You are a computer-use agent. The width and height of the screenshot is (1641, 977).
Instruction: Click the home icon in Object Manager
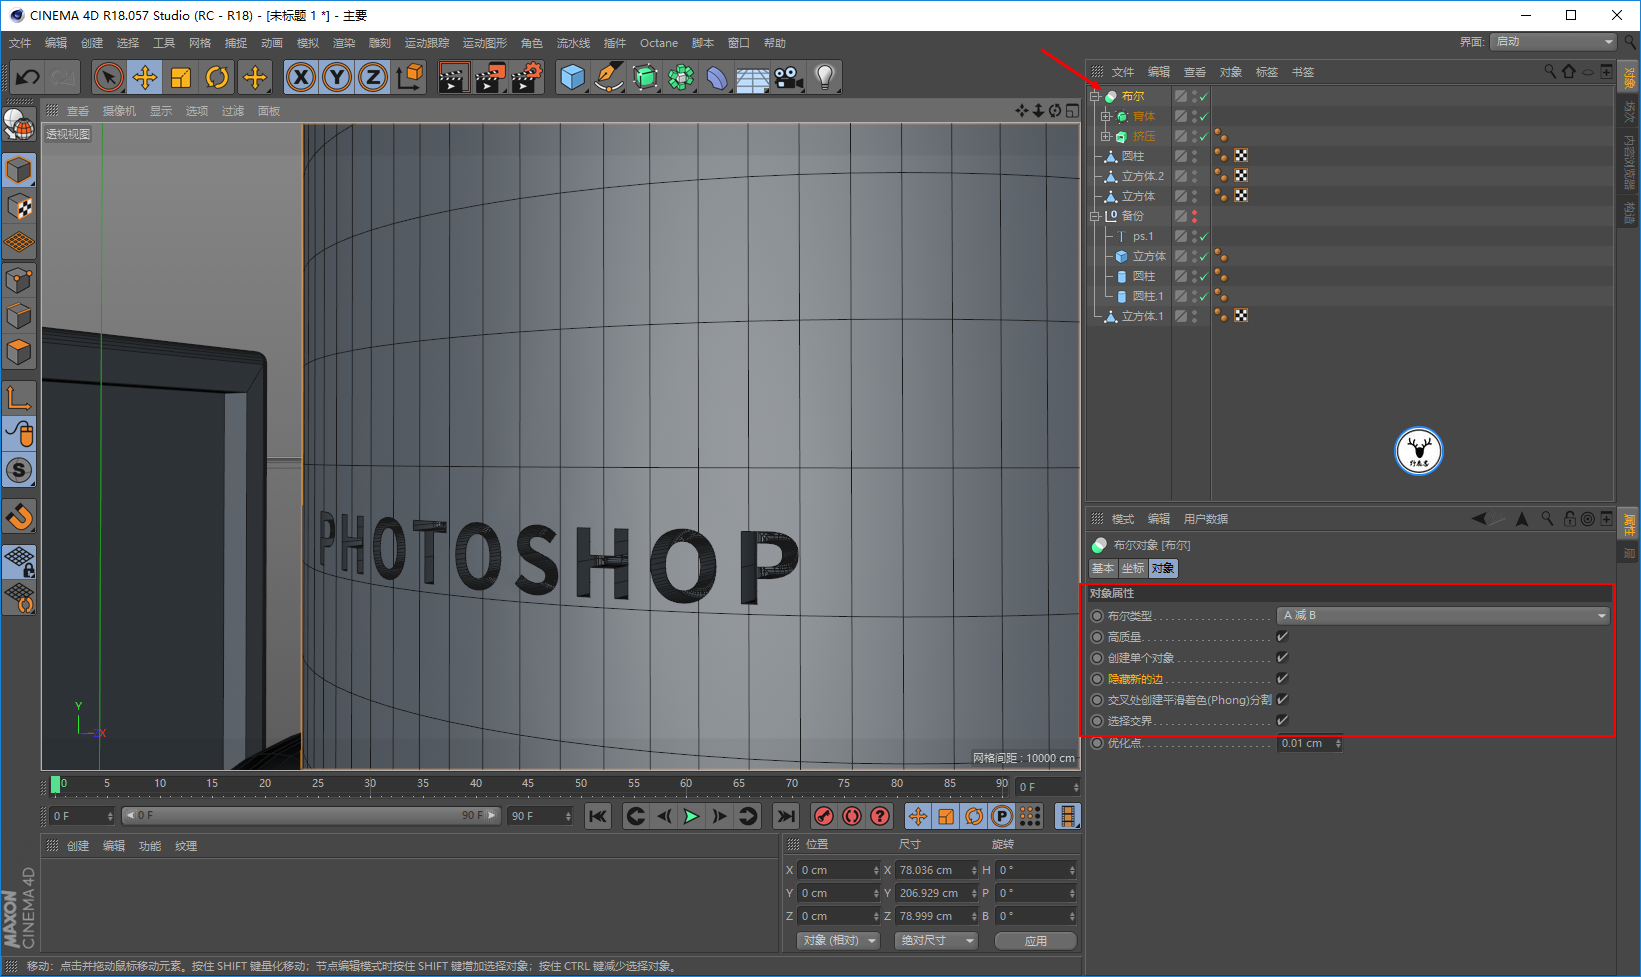pyautogui.click(x=1568, y=71)
